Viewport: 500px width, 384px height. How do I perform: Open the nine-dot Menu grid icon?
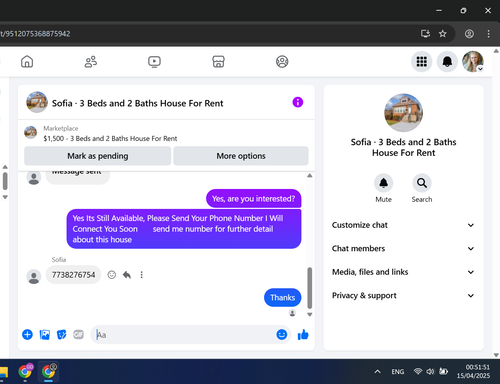(422, 62)
